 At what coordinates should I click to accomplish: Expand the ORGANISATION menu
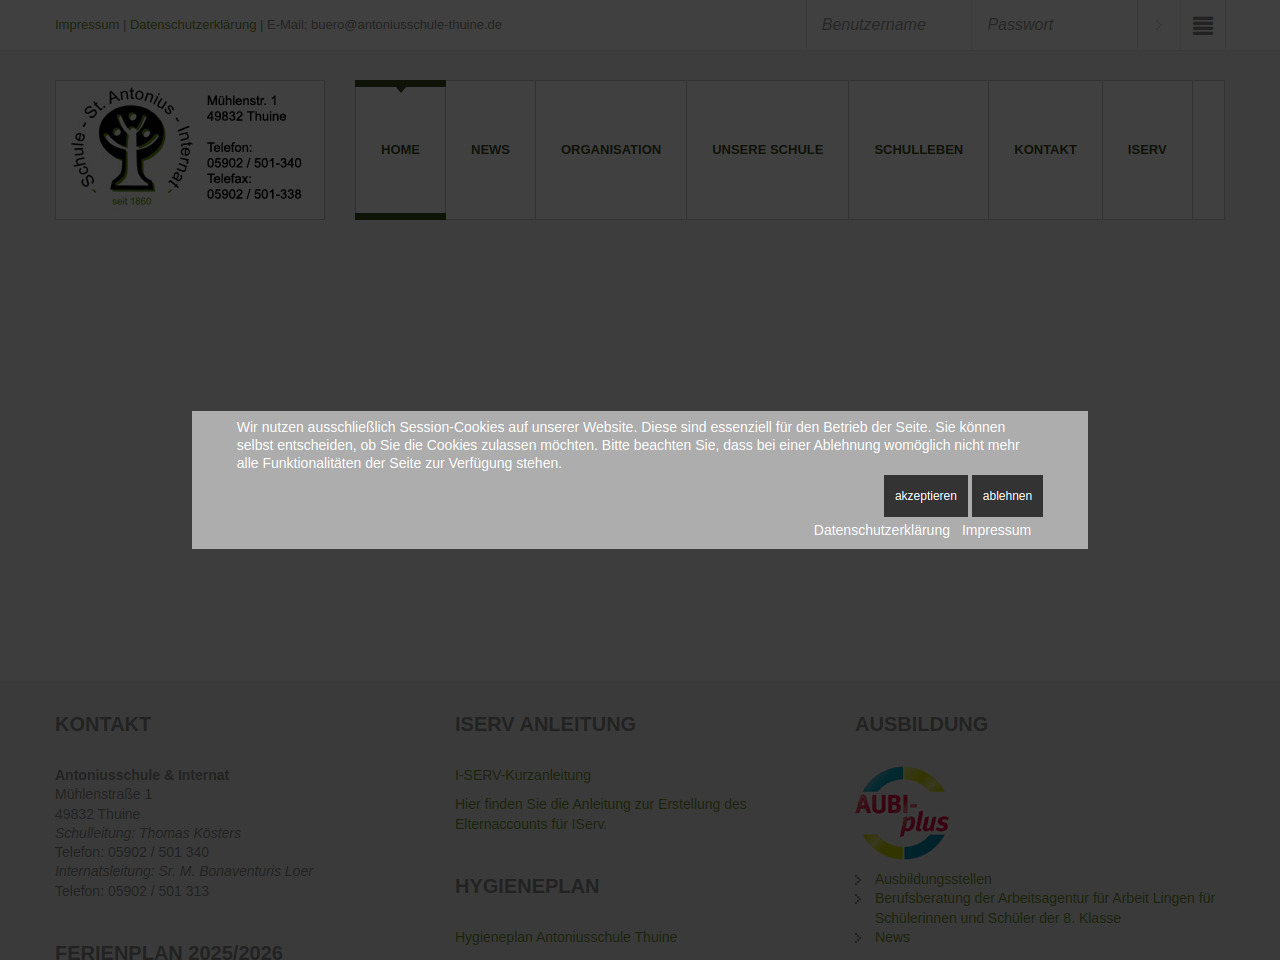pyautogui.click(x=611, y=150)
